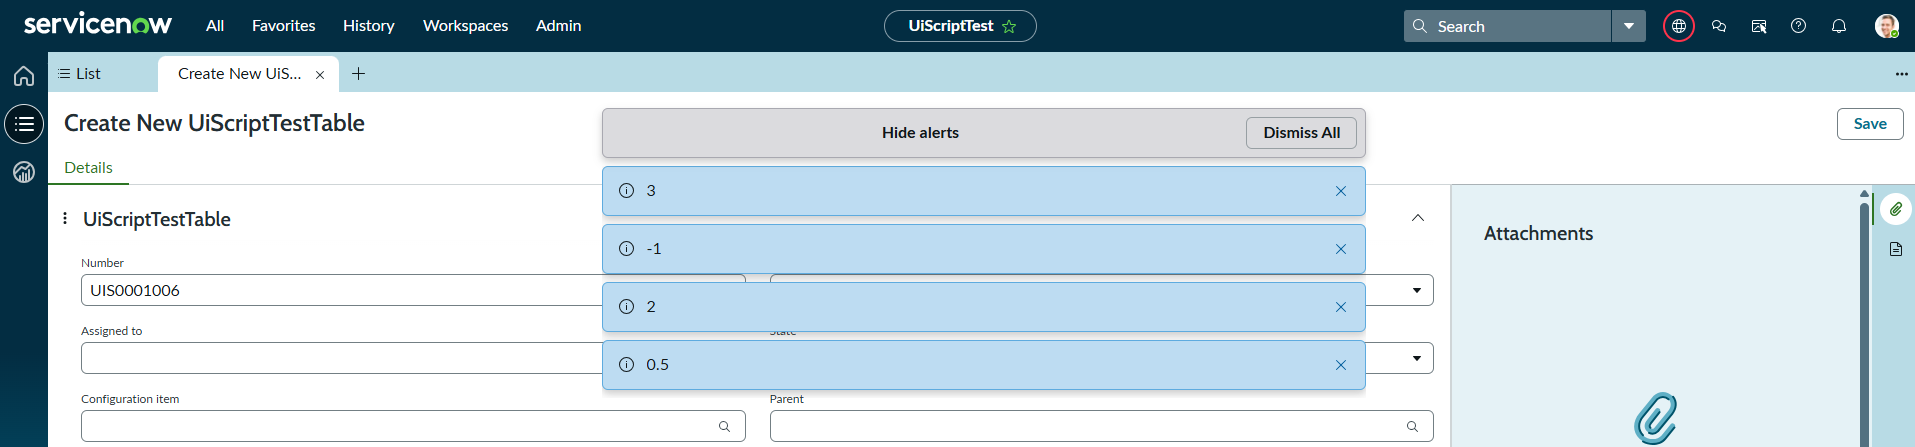Image resolution: width=1915 pixels, height=447 pixels.
Task: Click the UiScriptTest application pill
Action: 960,26
